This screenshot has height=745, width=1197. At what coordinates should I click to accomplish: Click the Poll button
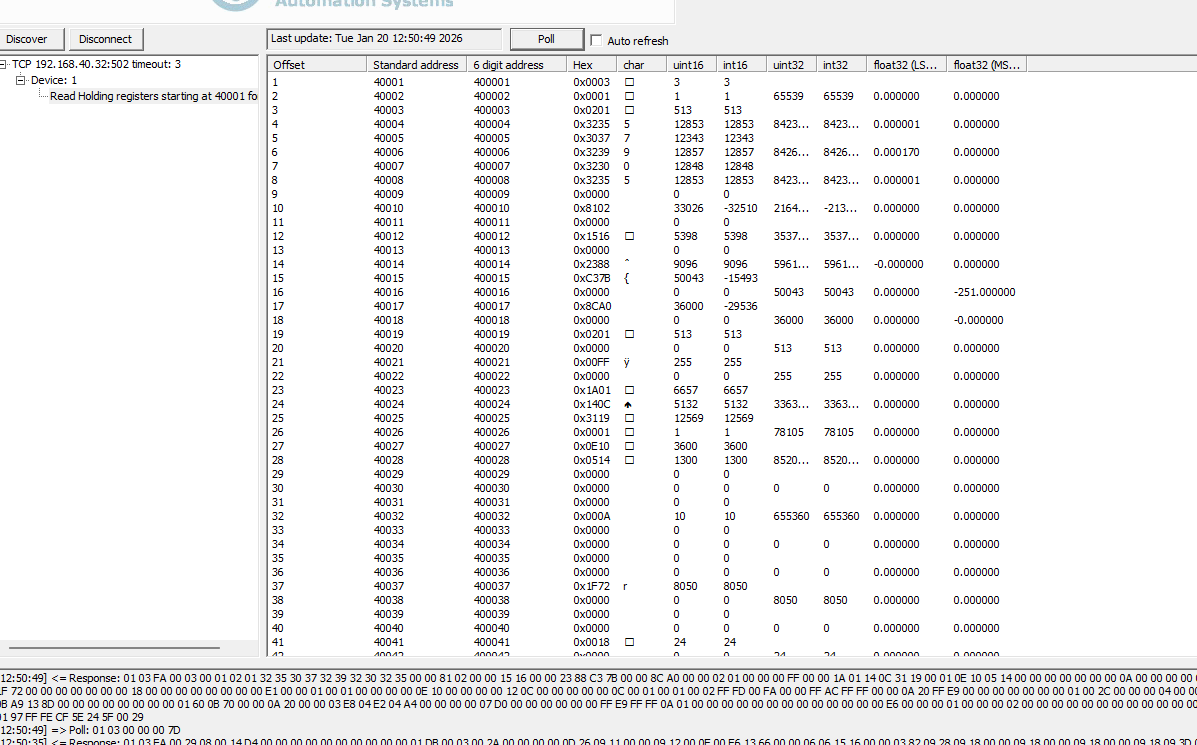tap(546, 38)
